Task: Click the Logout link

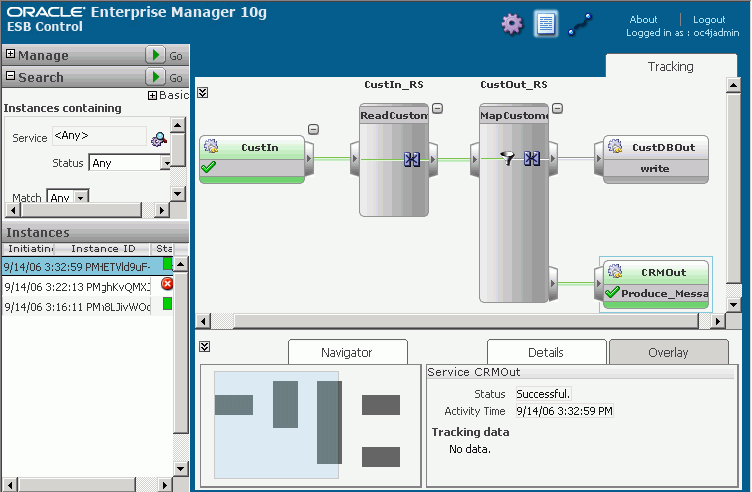Action: 709,20
